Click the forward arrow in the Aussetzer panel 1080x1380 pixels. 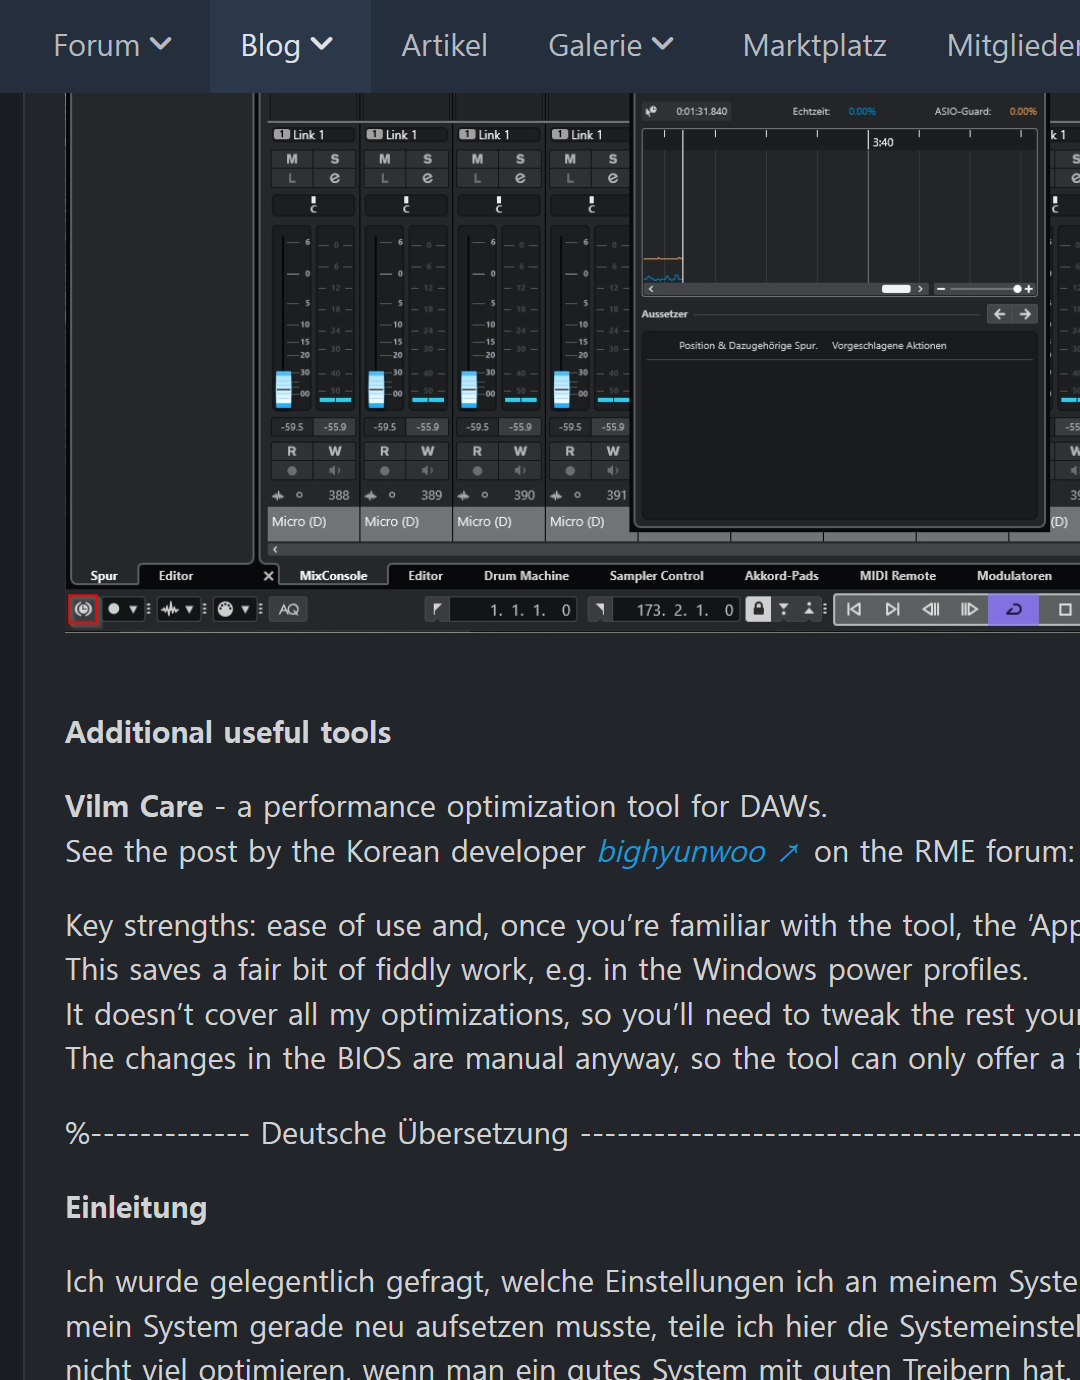(1026, 313)
